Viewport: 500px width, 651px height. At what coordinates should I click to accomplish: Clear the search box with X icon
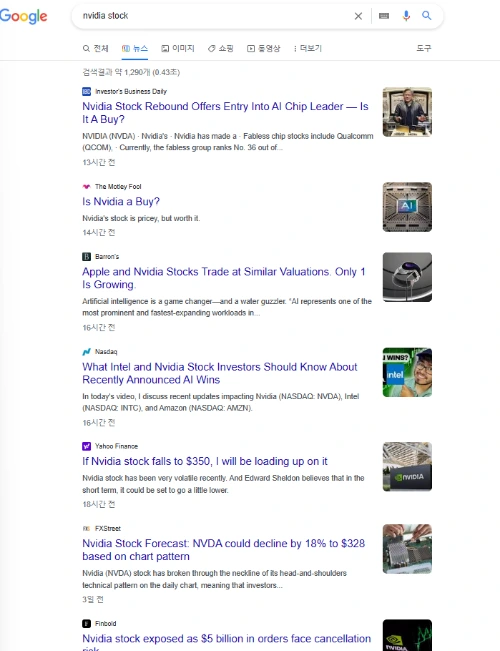click(x=358, y=16)
